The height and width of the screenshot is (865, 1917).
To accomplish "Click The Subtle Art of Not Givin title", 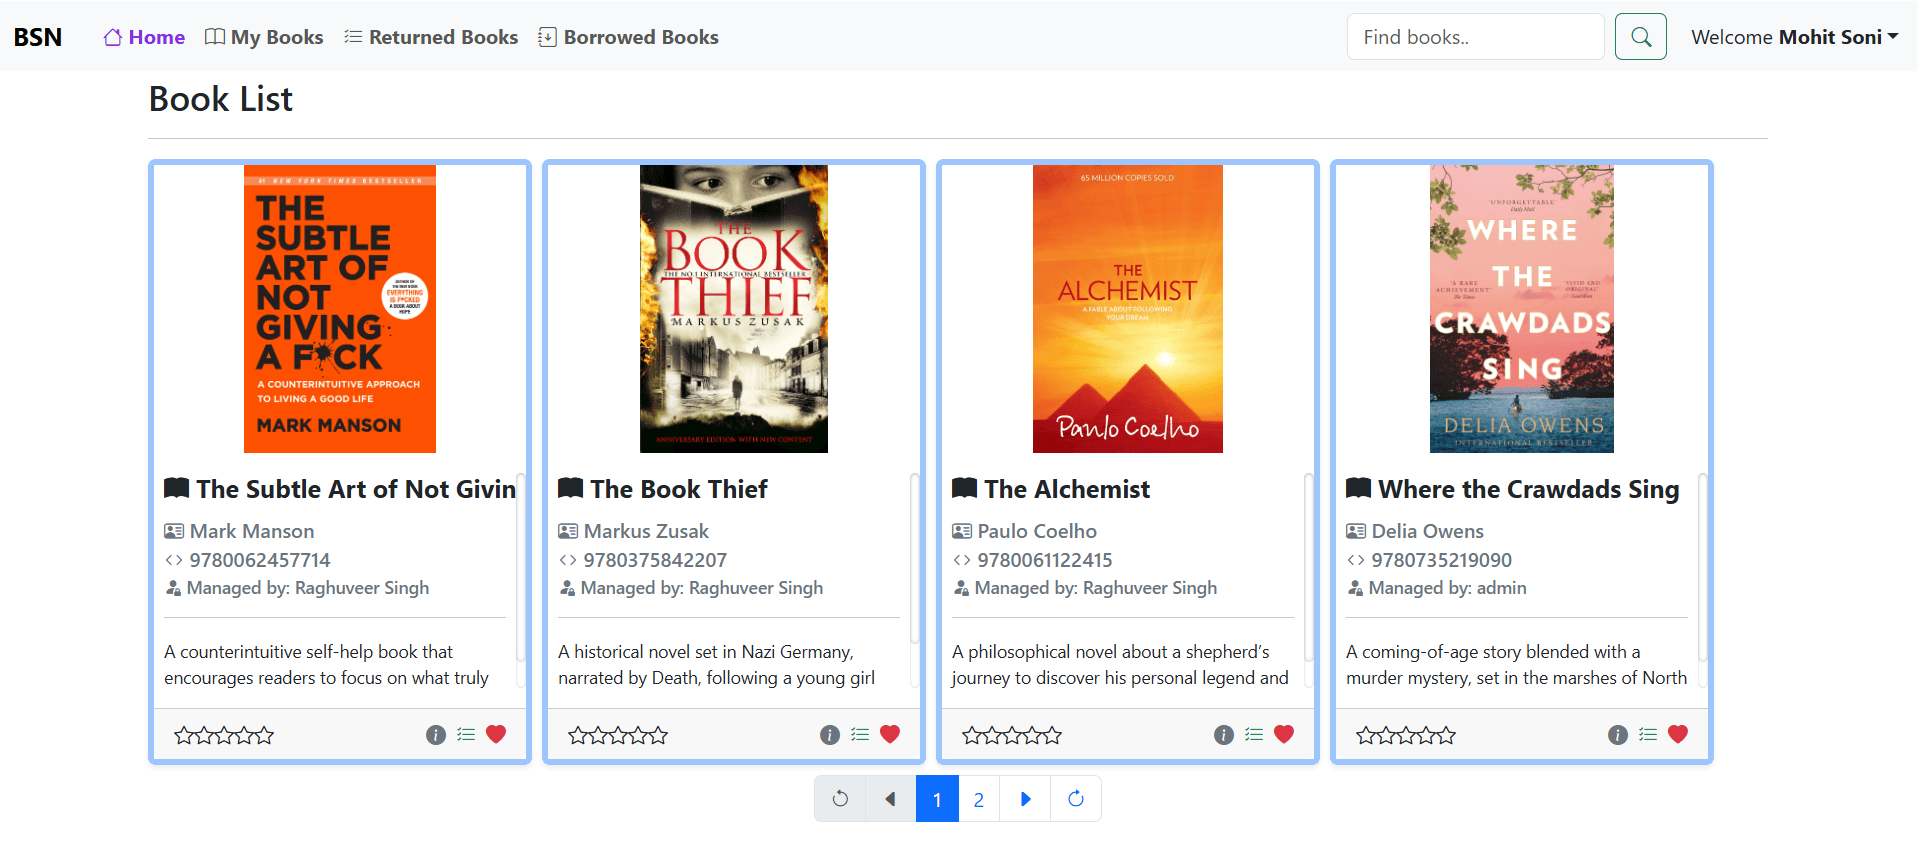I will click(x=356, y=489).
